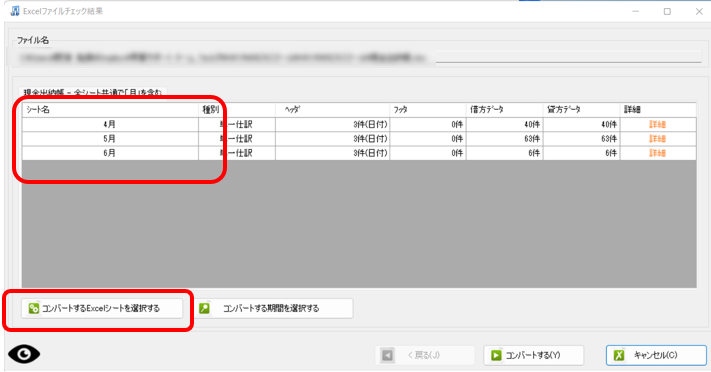This screenshot has width=711, height=372.
Task: Minimize the Excelファイルチェック結果 window
Action: click(635, 11)
